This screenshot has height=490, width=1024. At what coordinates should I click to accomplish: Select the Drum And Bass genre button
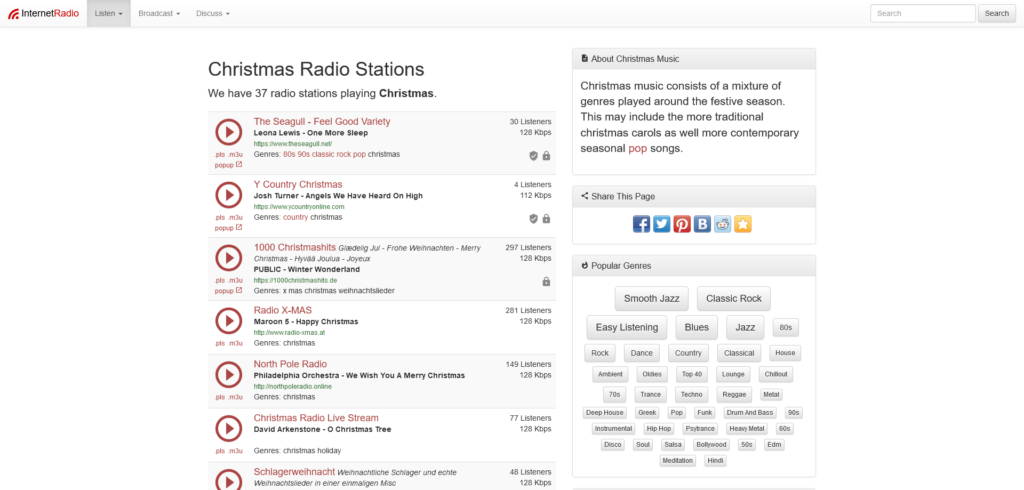(750, 413)
